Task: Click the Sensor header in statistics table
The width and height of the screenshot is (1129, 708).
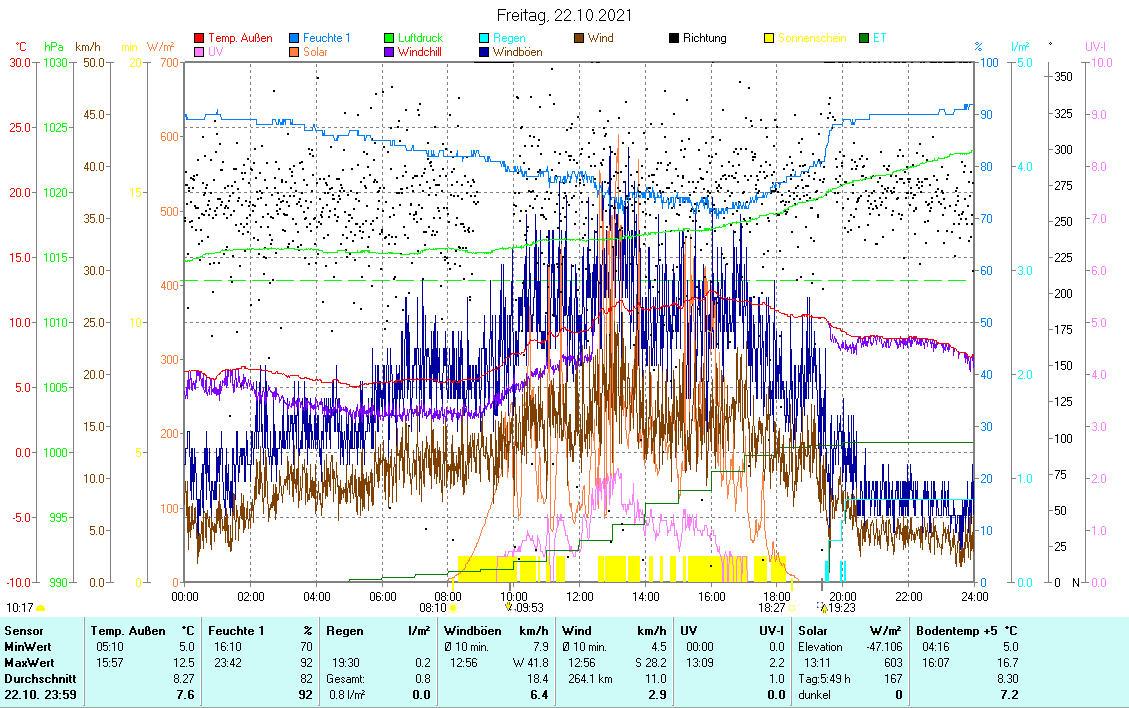Action: 25,631
